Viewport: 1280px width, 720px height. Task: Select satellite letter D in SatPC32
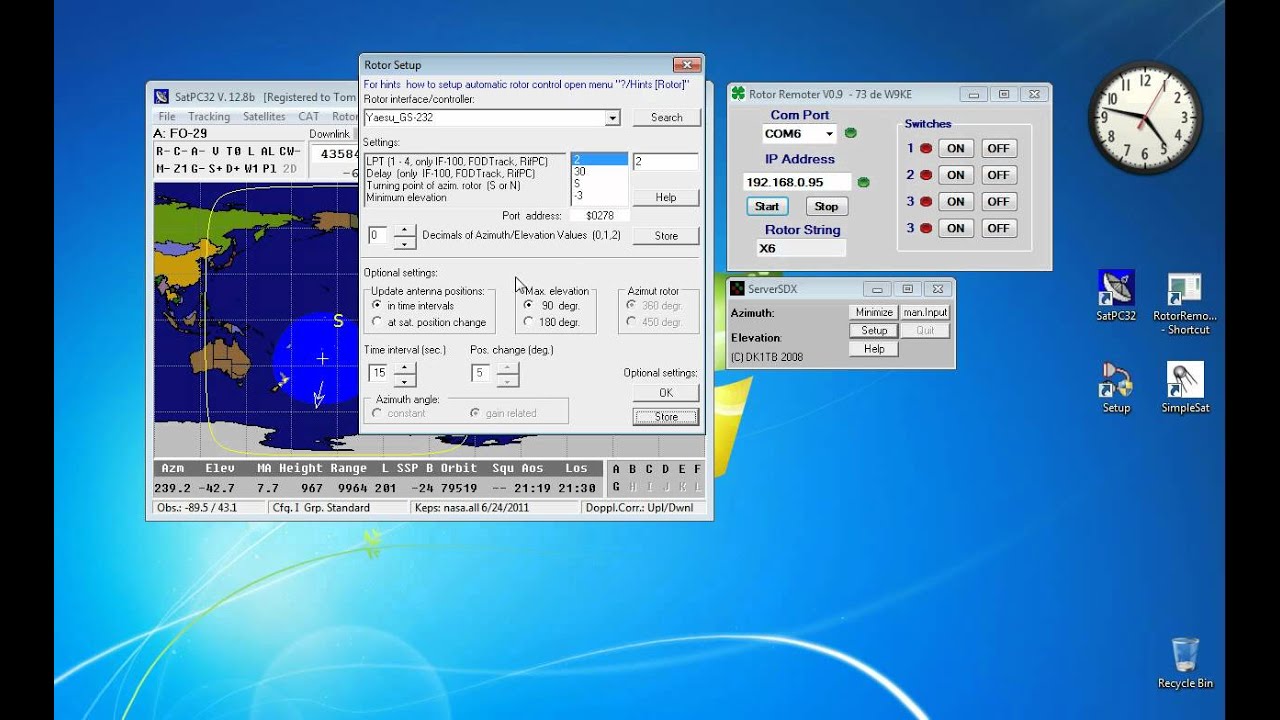[665, 469]
